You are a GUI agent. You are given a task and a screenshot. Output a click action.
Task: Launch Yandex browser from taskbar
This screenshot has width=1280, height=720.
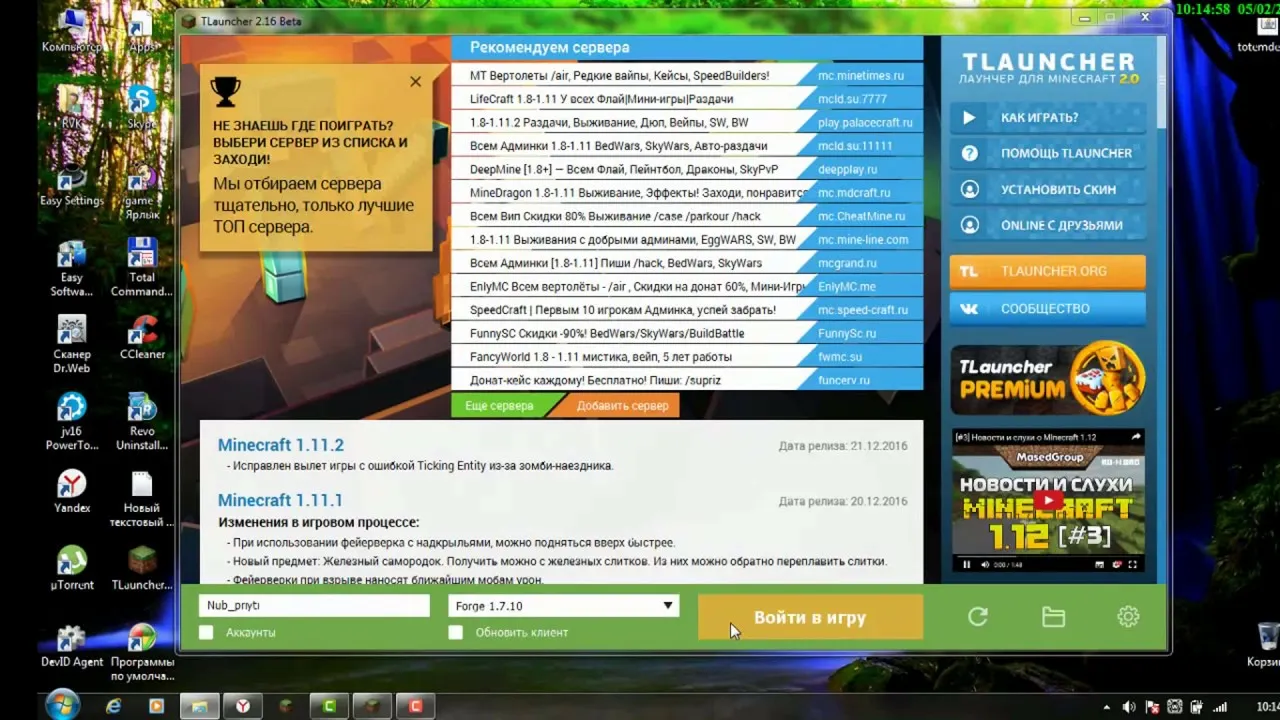243,706
